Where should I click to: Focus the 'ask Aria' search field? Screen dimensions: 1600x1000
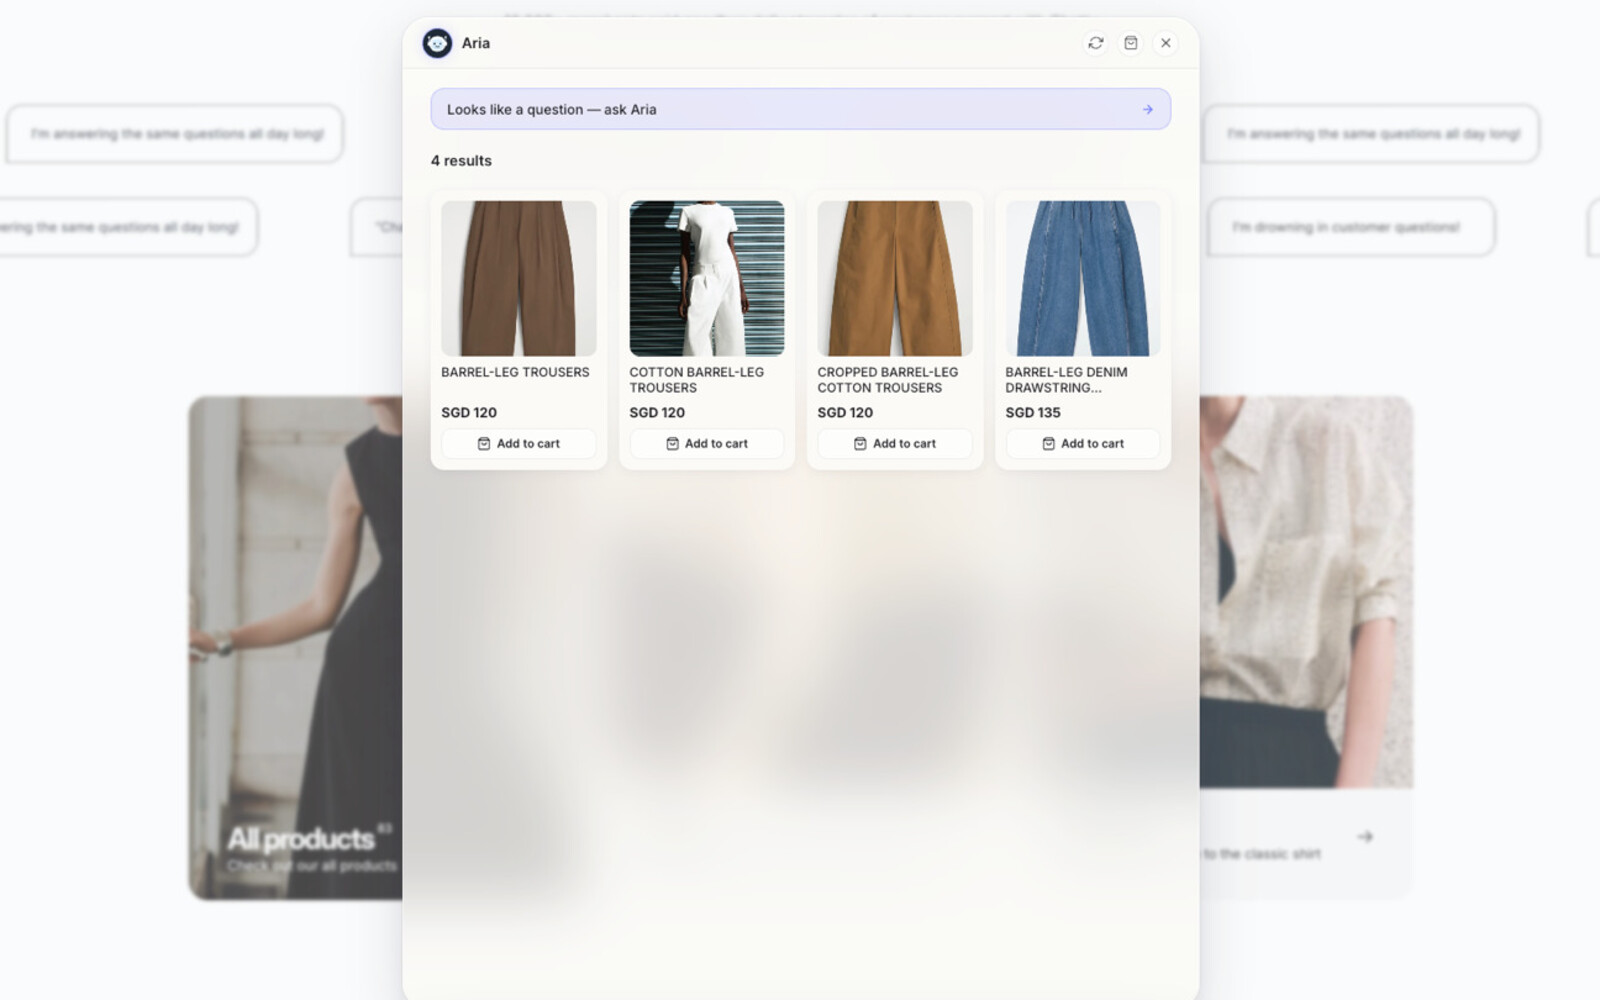point(800,109)
